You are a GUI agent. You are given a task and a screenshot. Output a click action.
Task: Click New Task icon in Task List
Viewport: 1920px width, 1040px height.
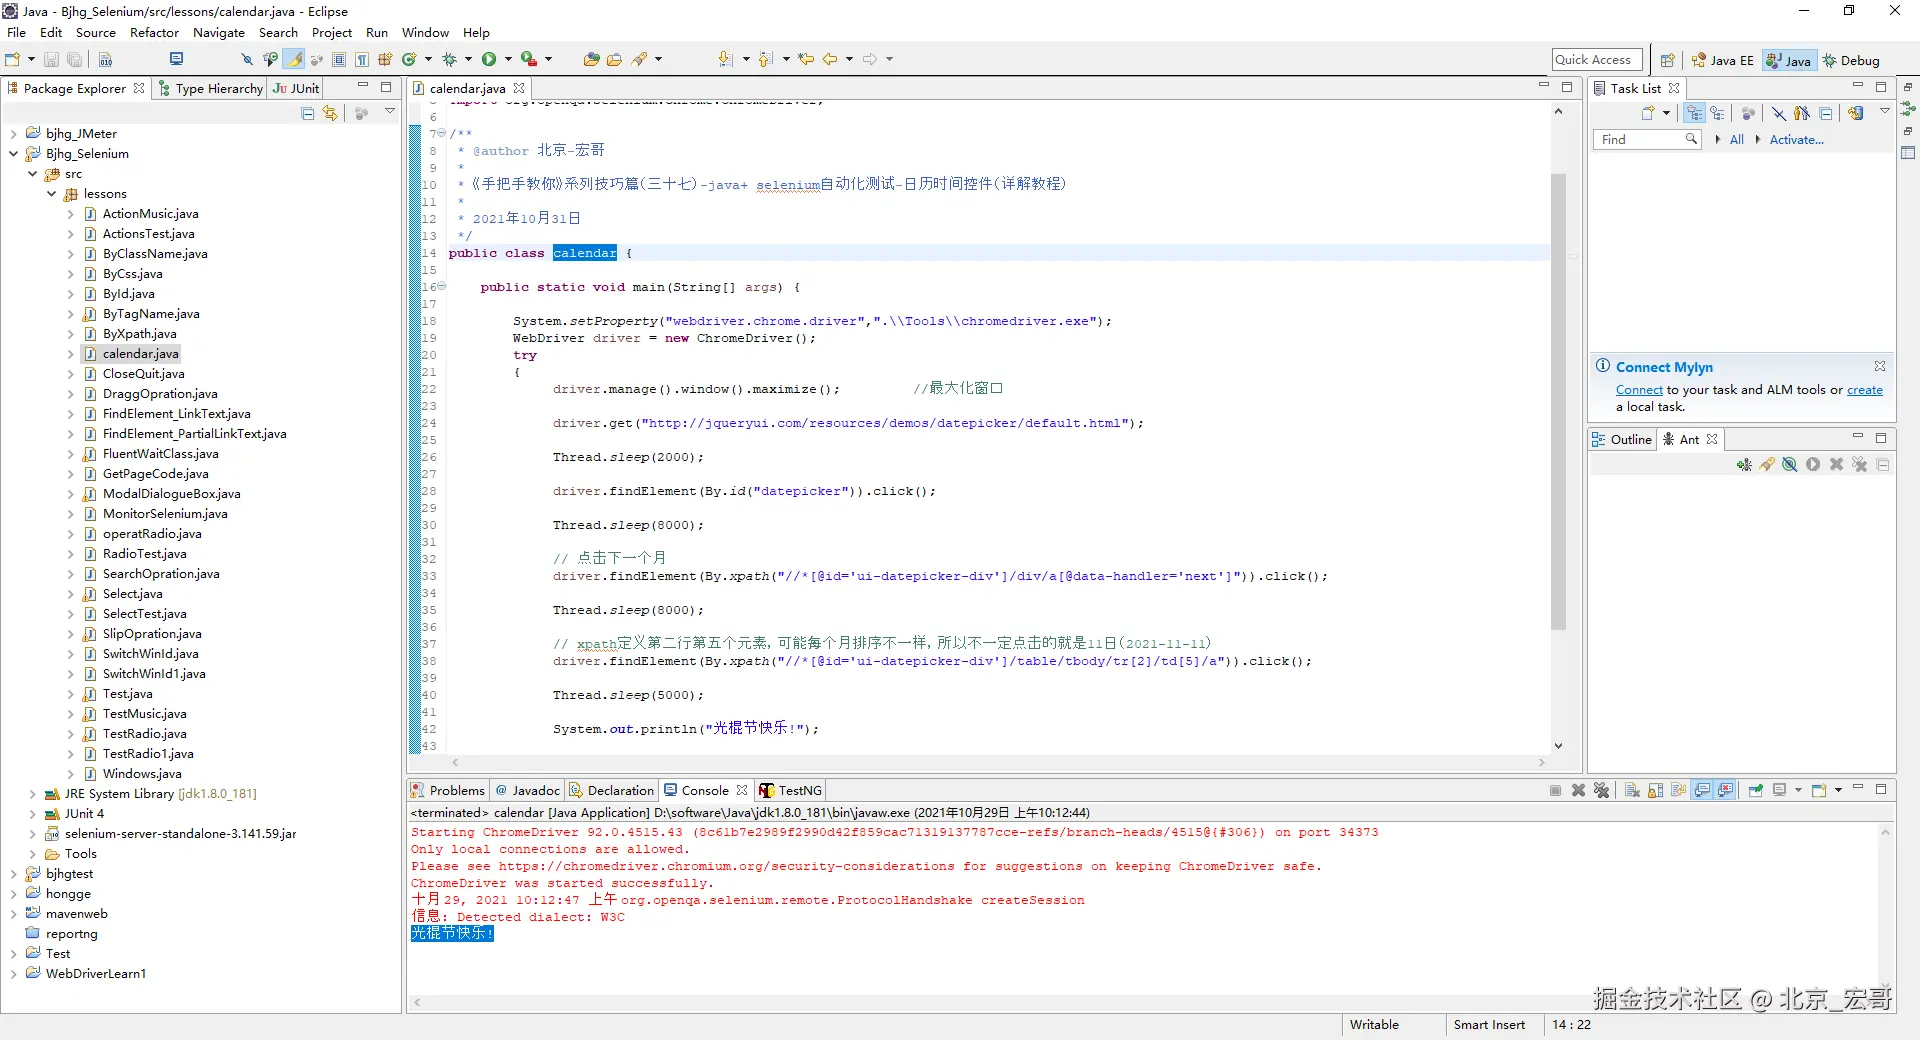[1648, 114]
